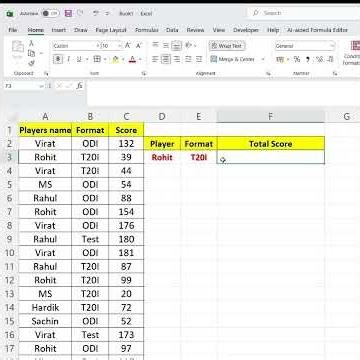The width and height of the screenshot is (360, 360).
Task: Open the Developer tab
Action: click(x=246, y=30)
